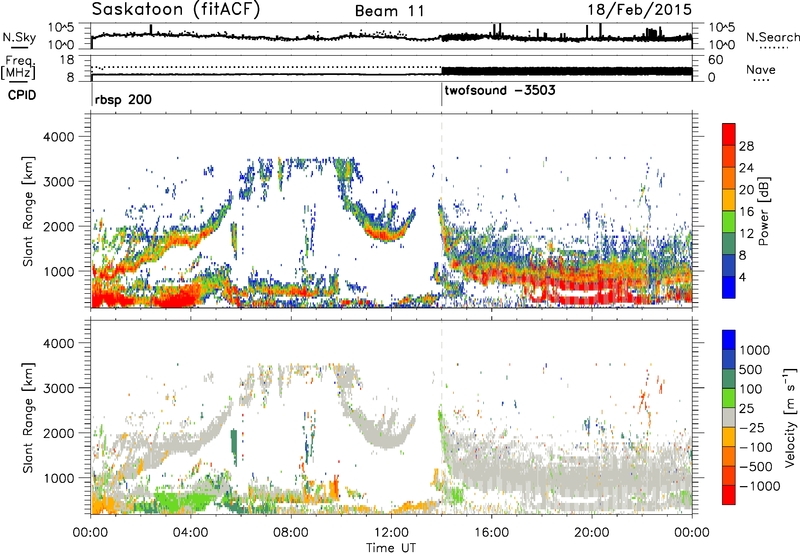Click the '16:00' time axis label

[491, 533]
